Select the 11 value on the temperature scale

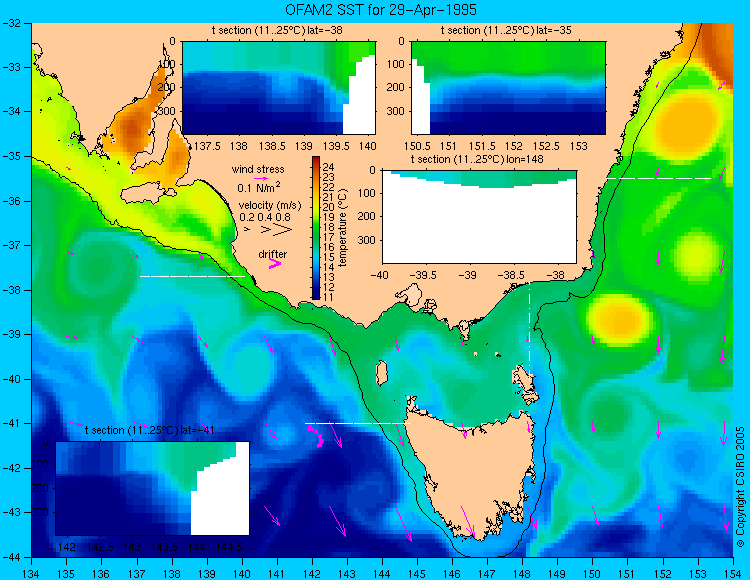[x=328, y=297]
